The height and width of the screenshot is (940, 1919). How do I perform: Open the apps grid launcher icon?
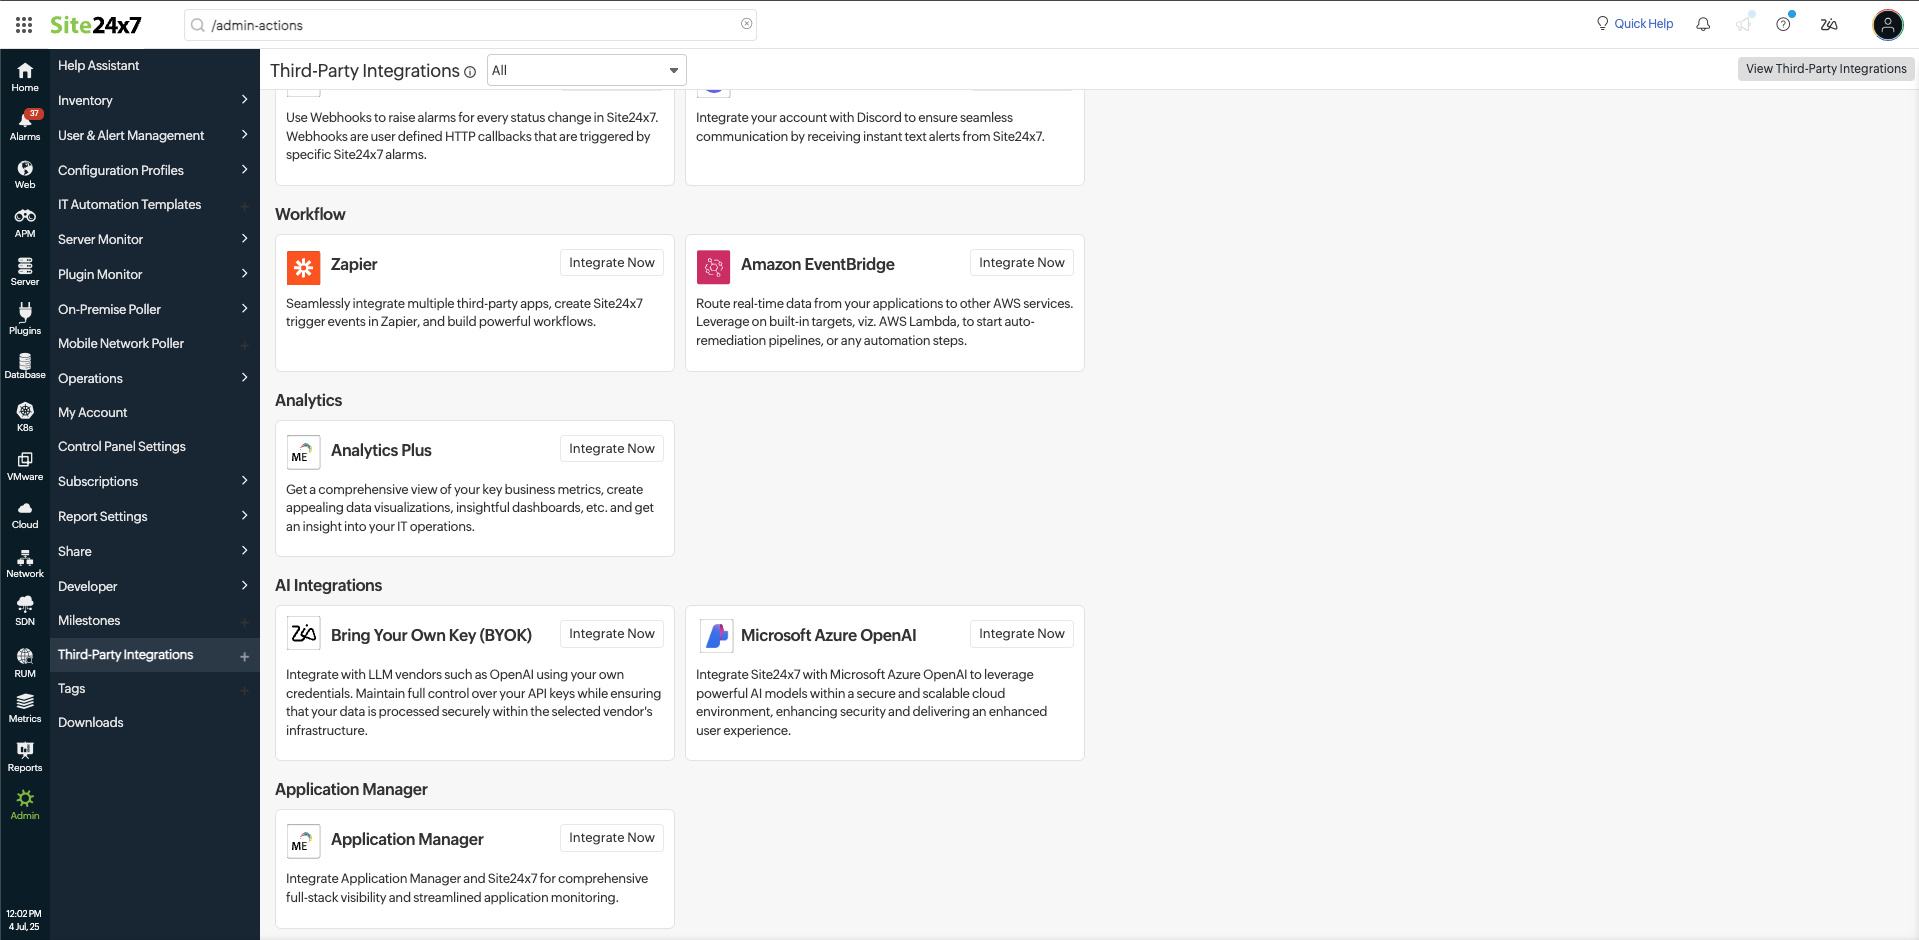(x=24, y=25)
